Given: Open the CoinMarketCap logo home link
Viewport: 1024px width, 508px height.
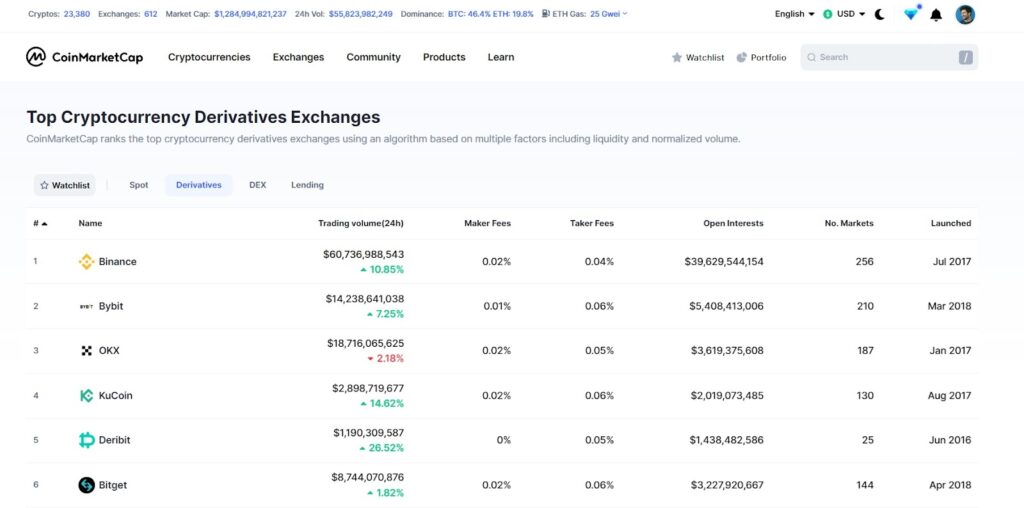Looking at the screenshot, I should [84, 57].
